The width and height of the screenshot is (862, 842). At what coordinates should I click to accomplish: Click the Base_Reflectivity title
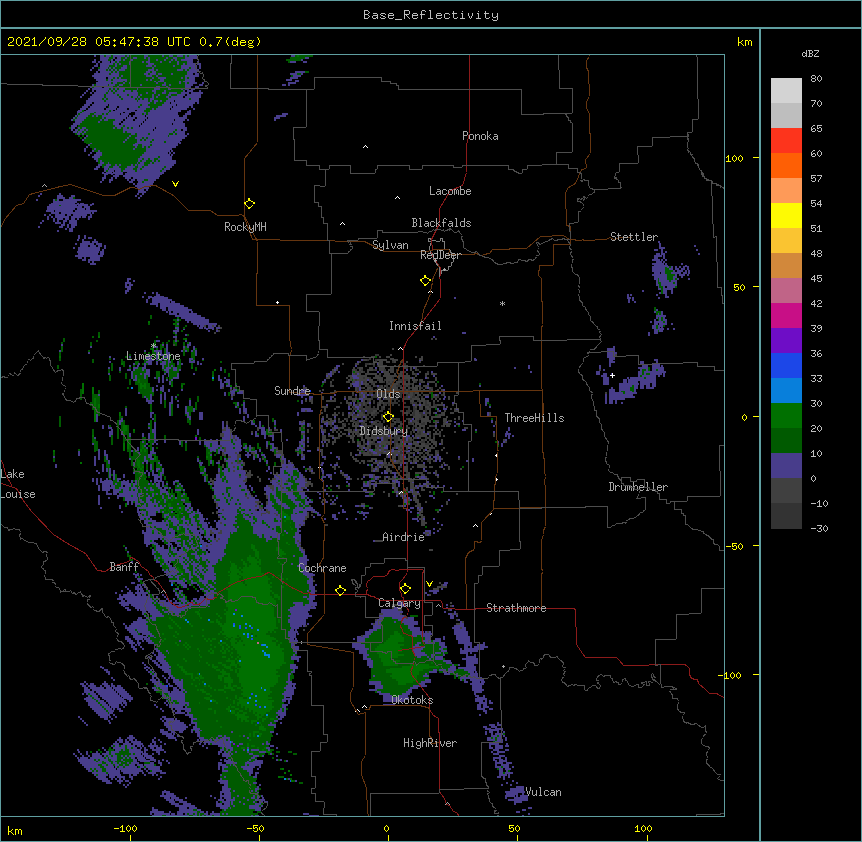(431, 15)
